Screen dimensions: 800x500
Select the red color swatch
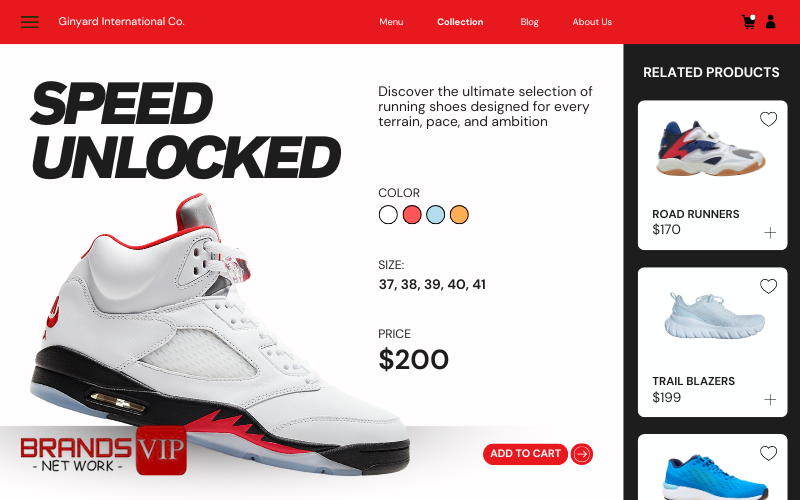[x=412, y=214]
